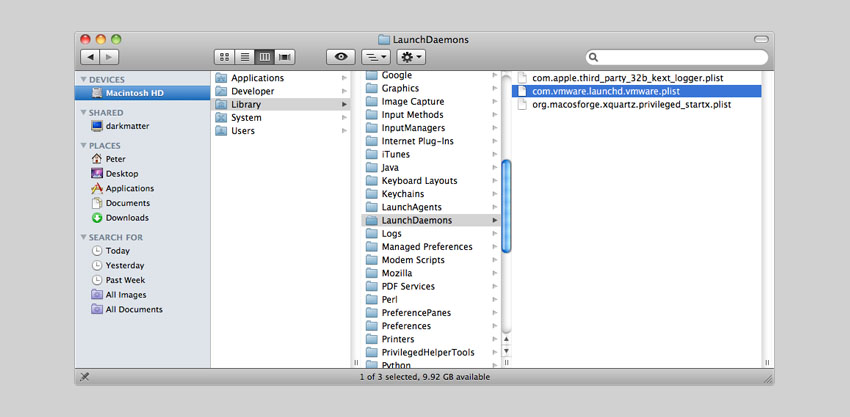Go forward with the right arrow
This screenshot has width=850, height=417.
click(x=109, y=56)
